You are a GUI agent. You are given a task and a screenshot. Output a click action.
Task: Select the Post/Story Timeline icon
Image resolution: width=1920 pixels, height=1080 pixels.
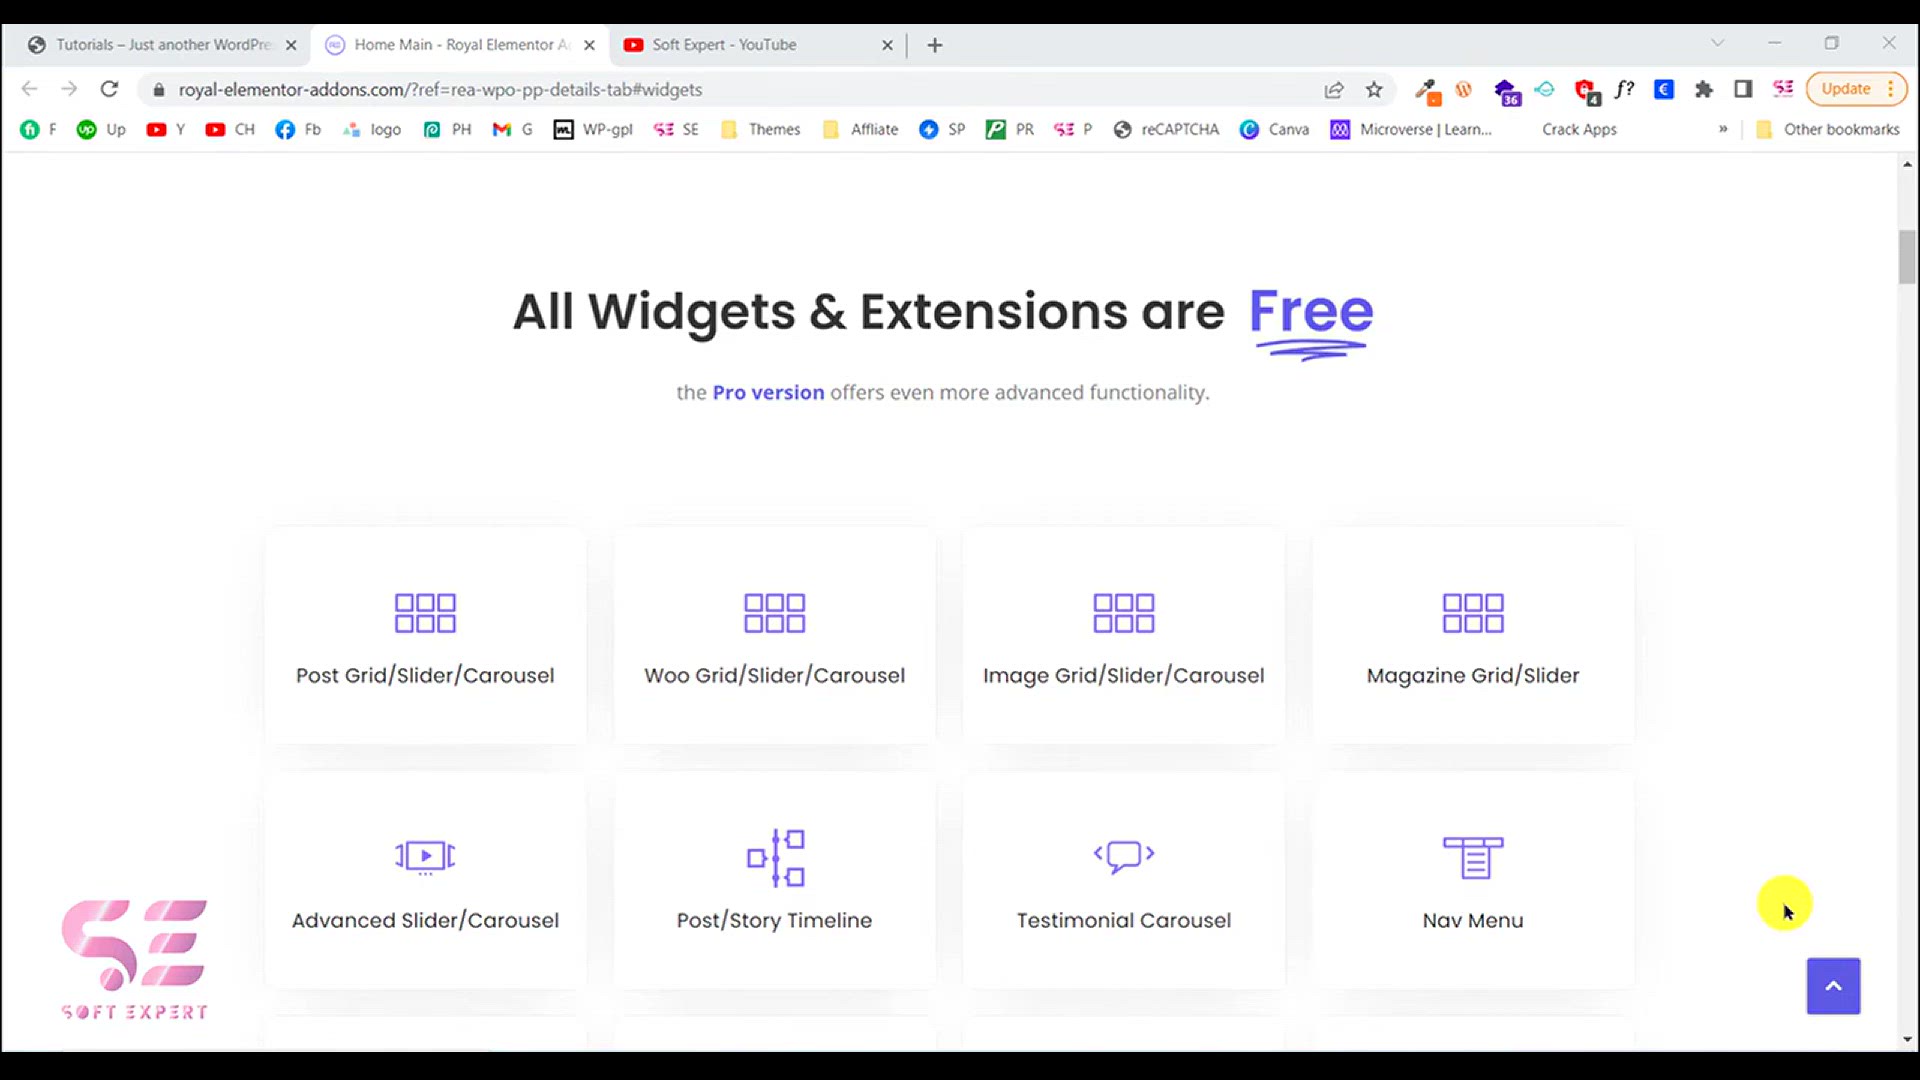[x=775, y=857]
